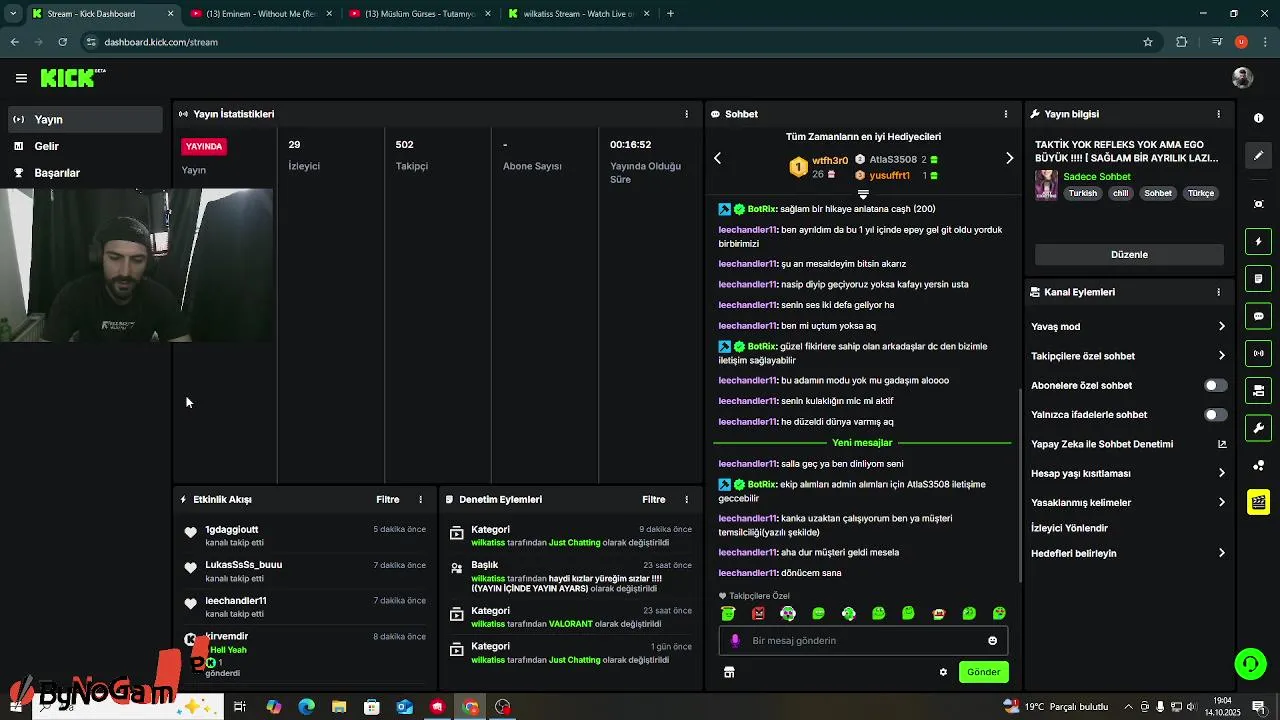Open the yellow clapperboard clips icon
Viewport: 1280px width, 720px height.
(x=1258, y=502)
